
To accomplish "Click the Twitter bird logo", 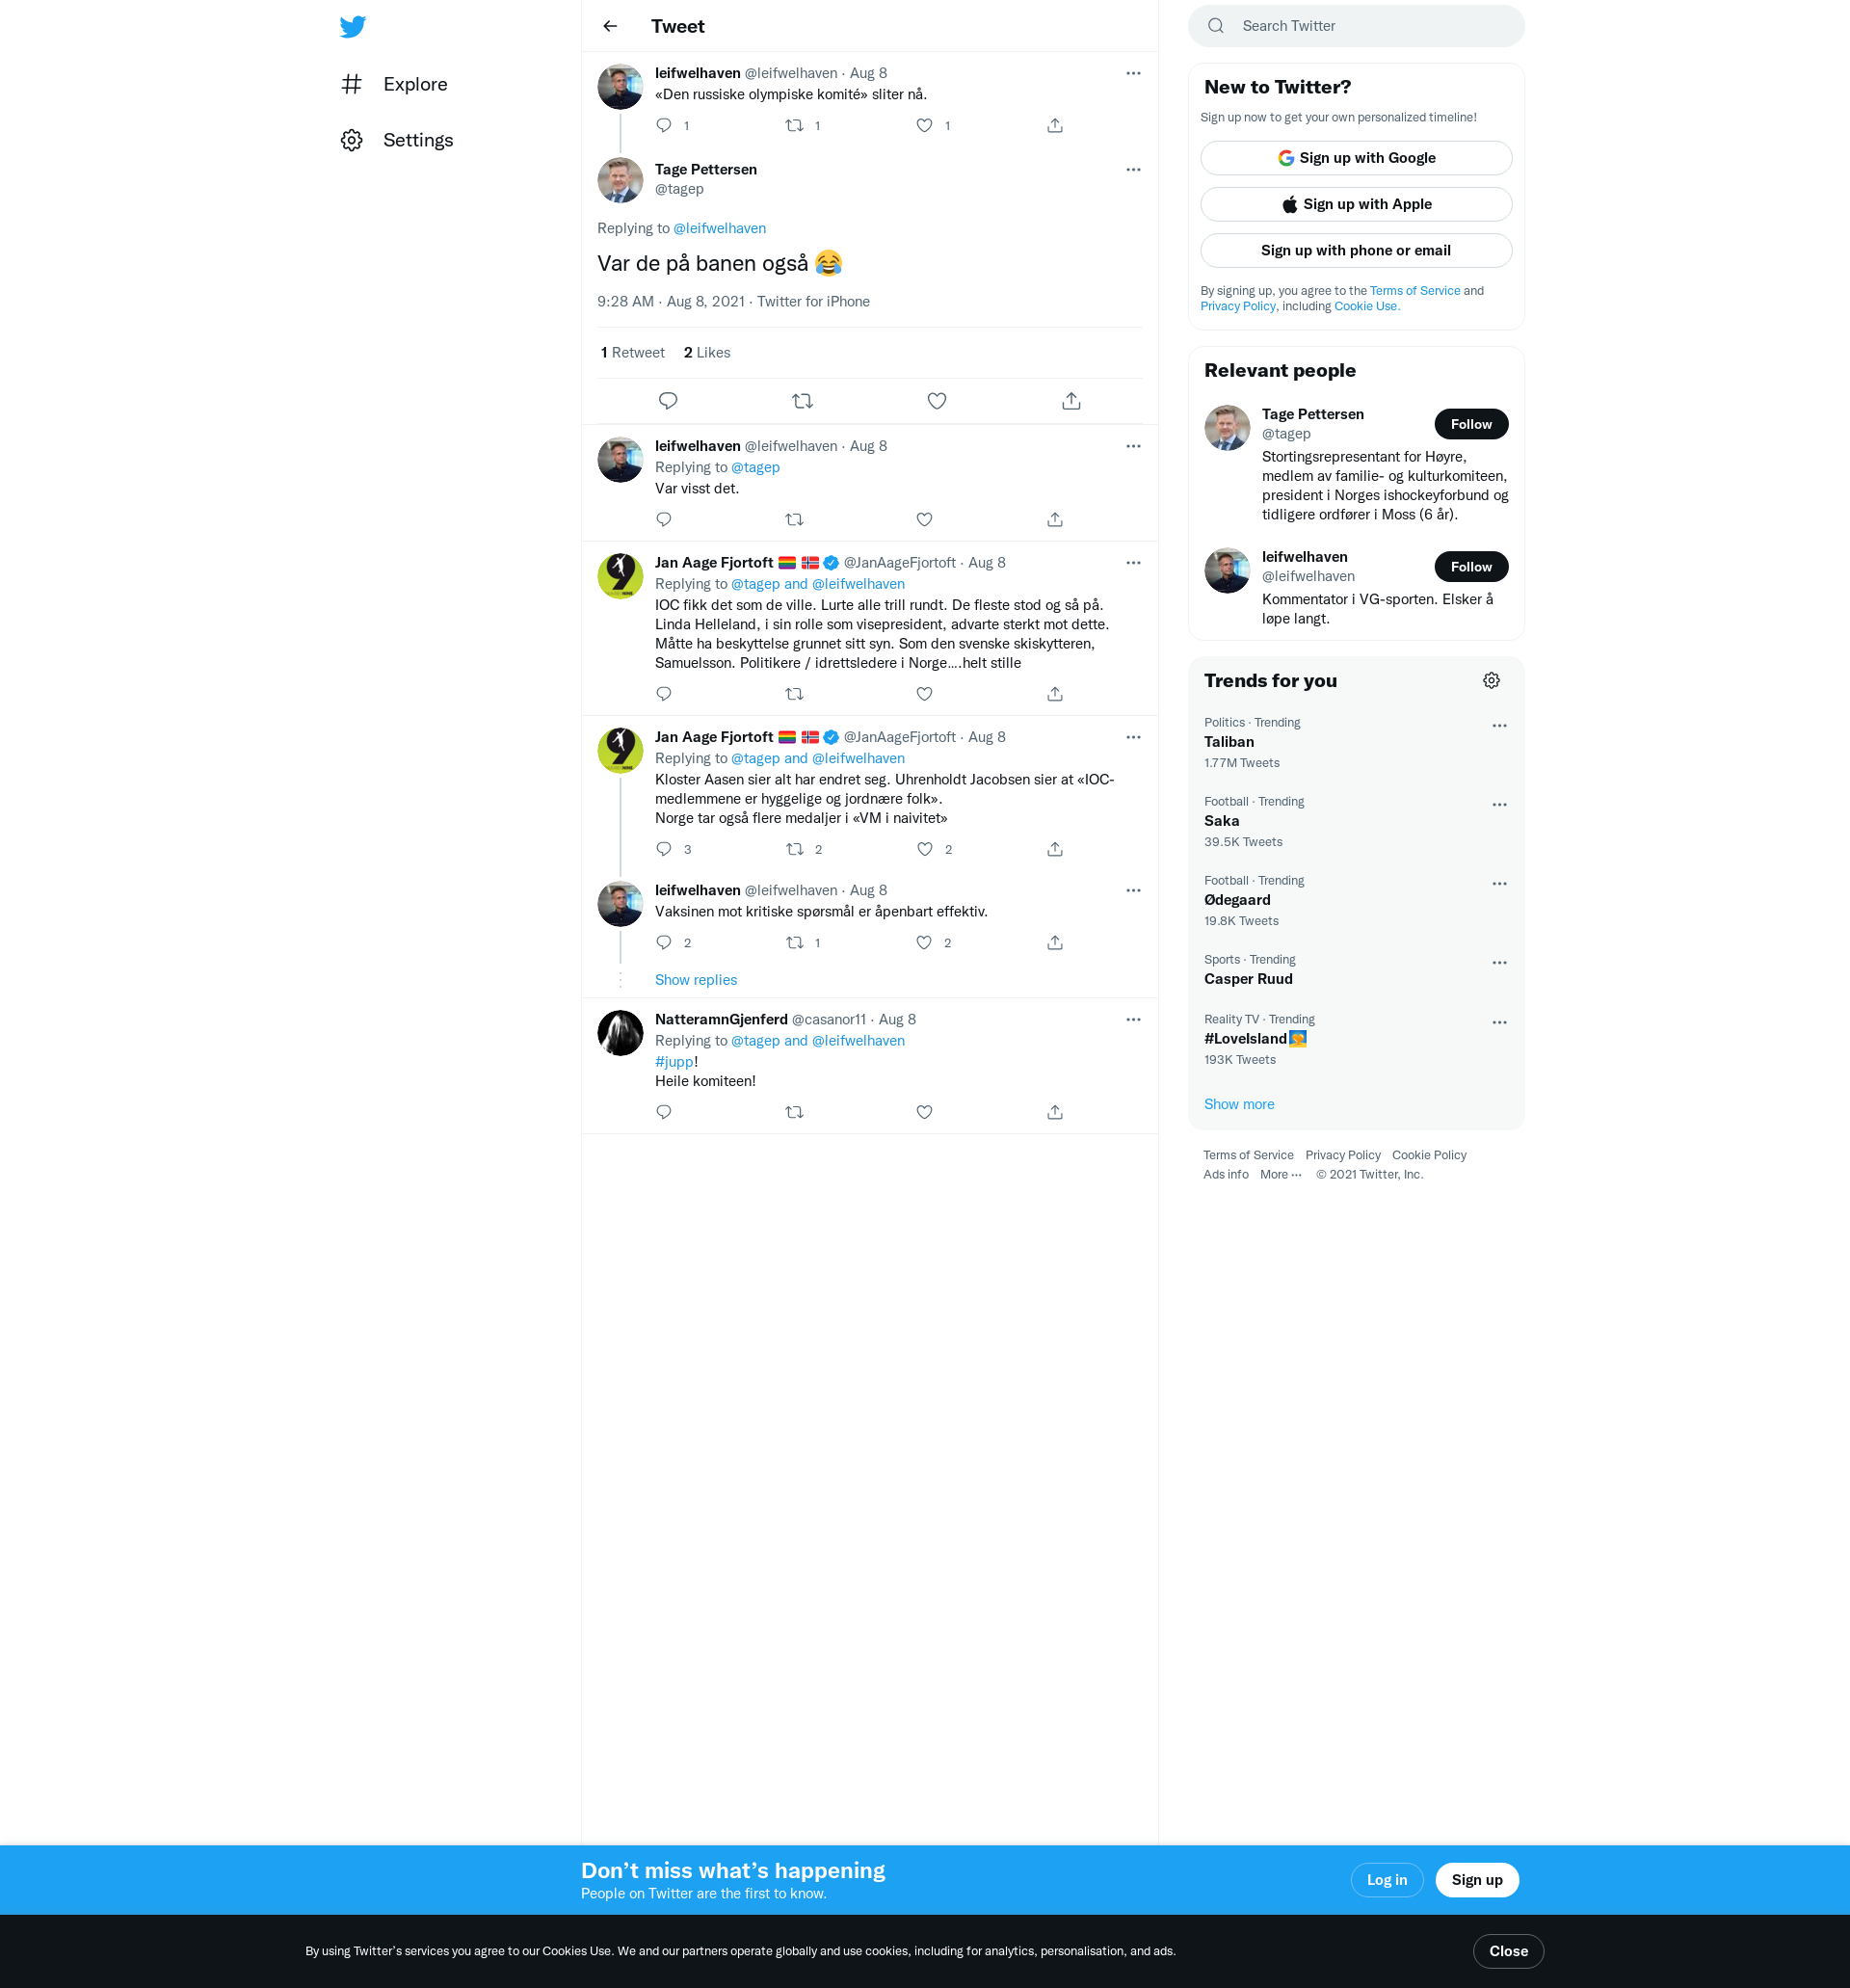I will [x=352, y=26].
